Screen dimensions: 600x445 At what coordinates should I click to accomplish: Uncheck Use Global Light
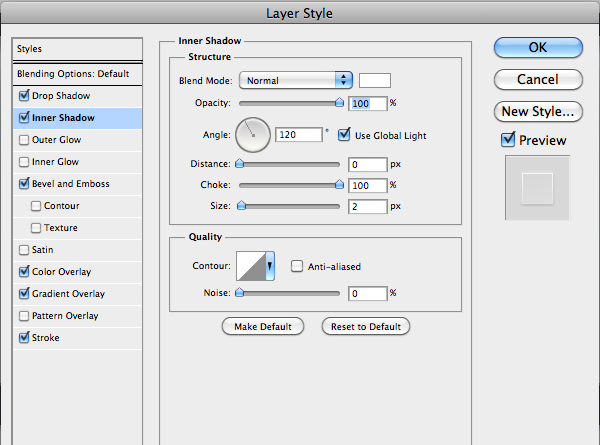[x=344, y=135]
